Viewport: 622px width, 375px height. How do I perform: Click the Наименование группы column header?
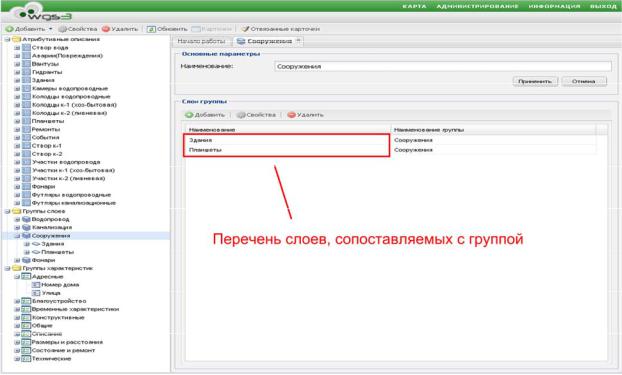point(493,130)
